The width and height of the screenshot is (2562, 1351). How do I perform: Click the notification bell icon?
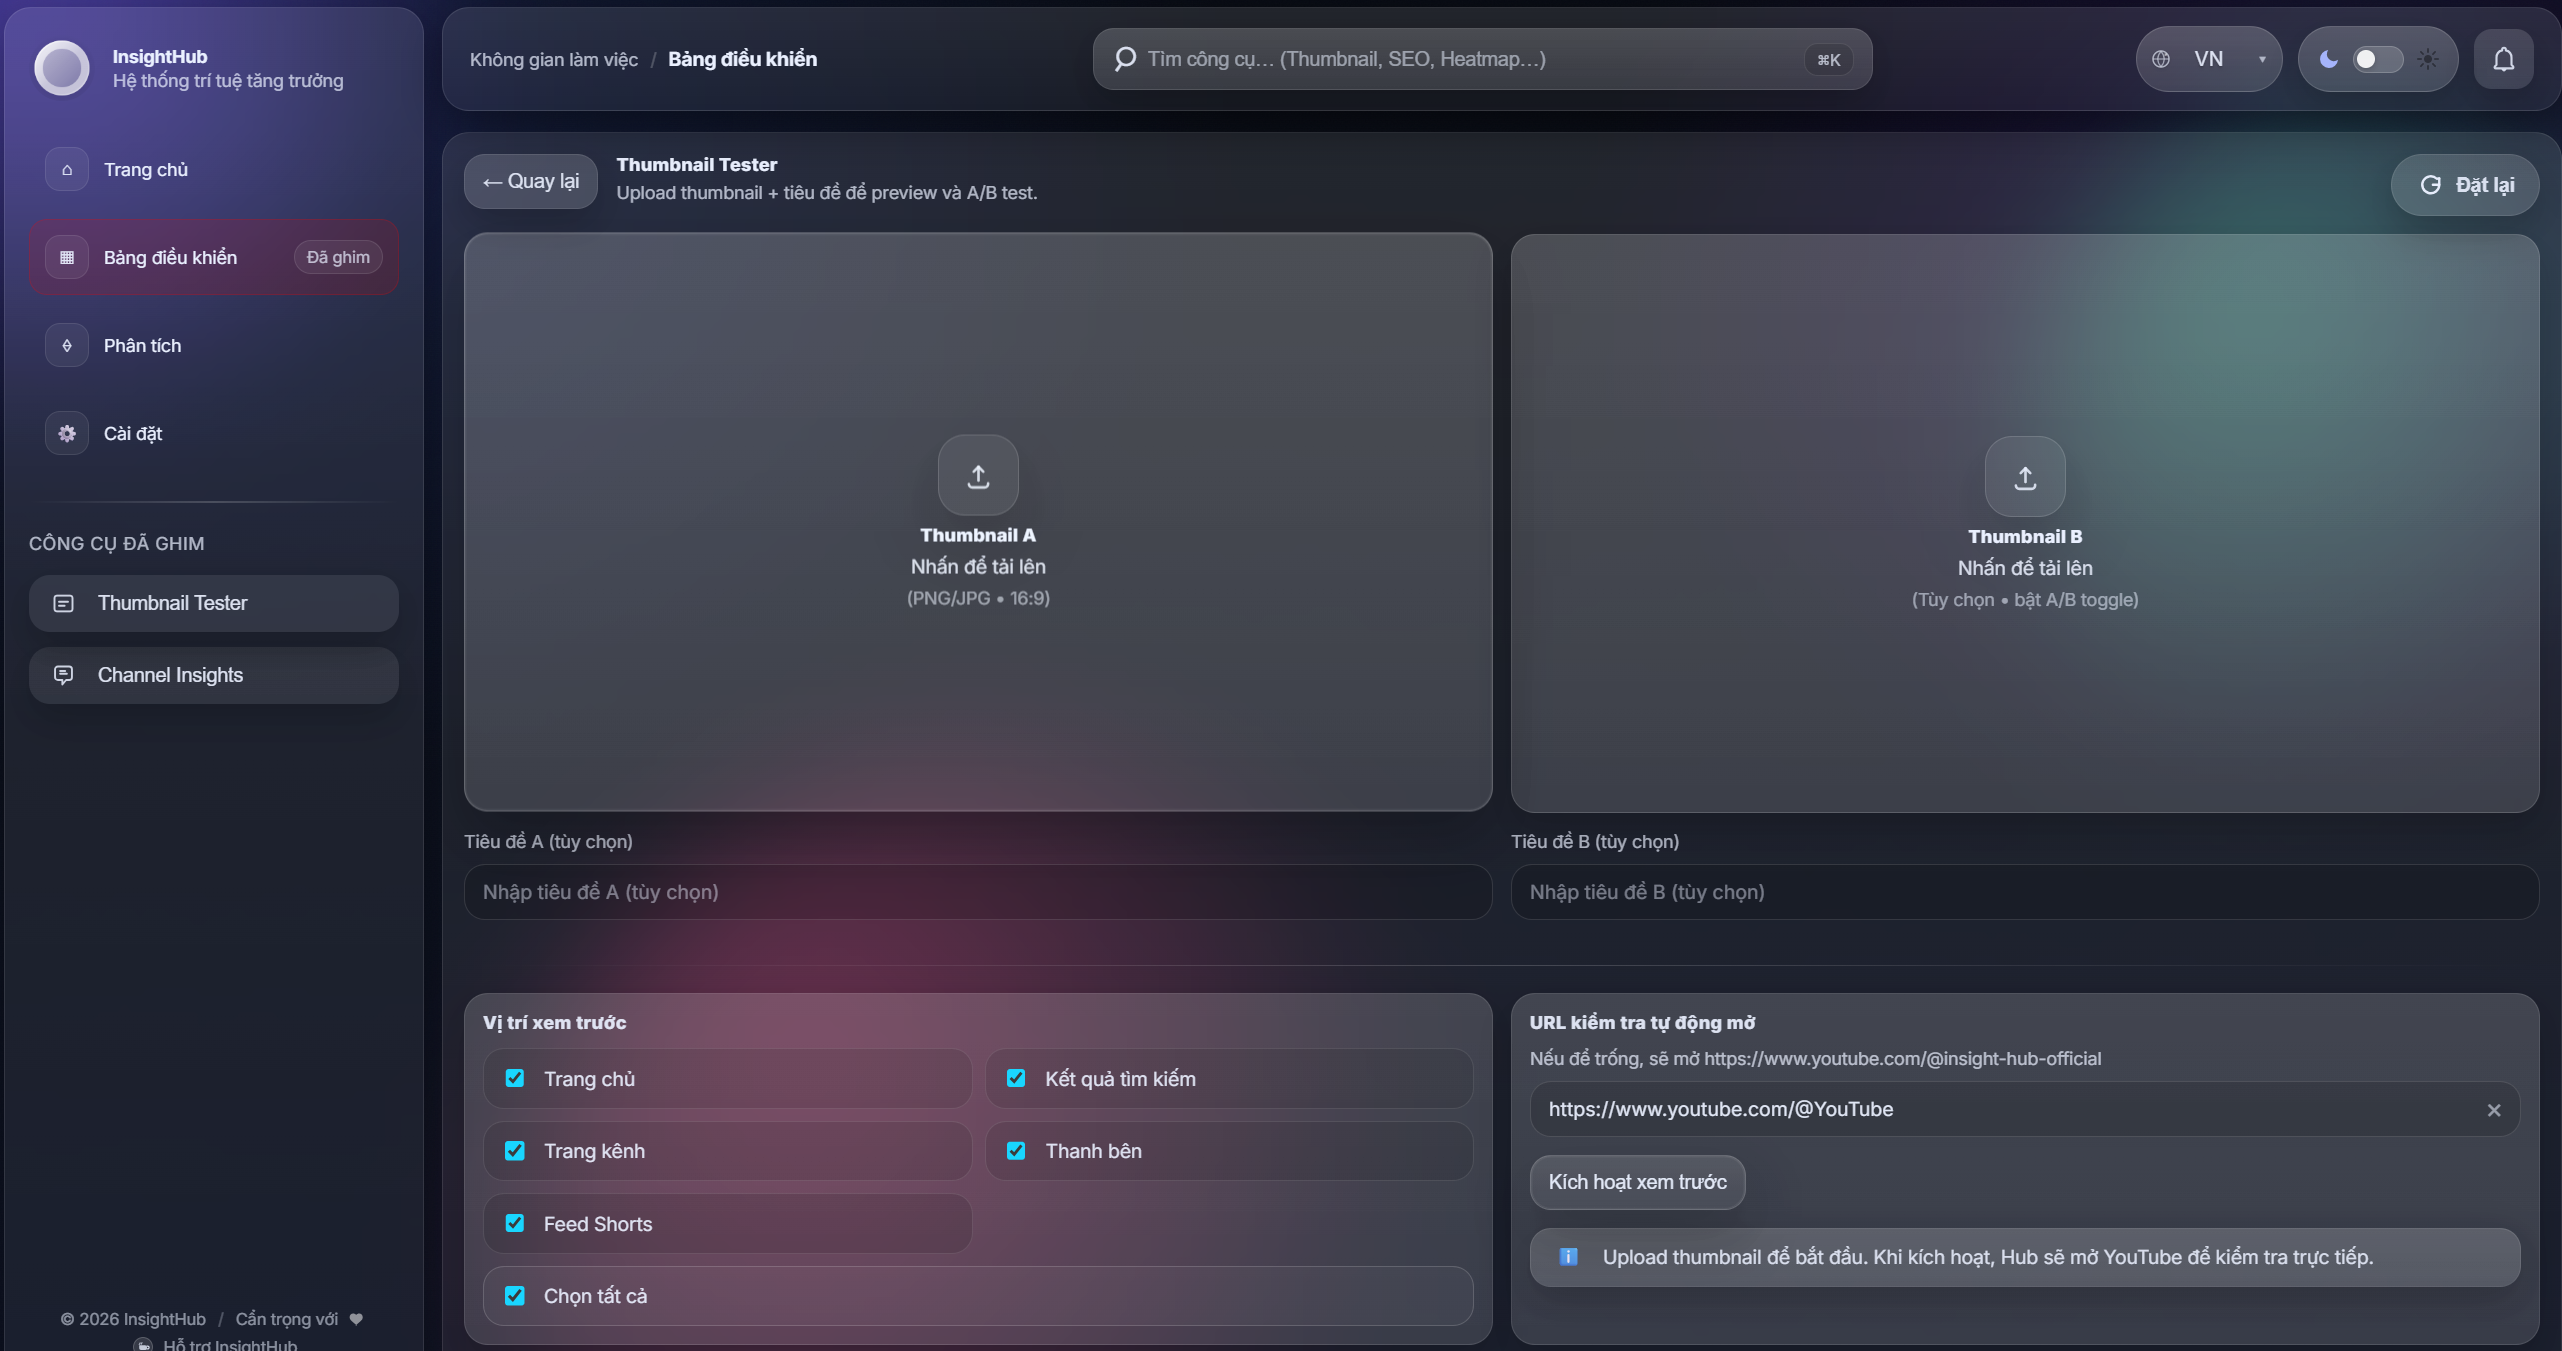pyautogui.click(x=2503, y=59)
